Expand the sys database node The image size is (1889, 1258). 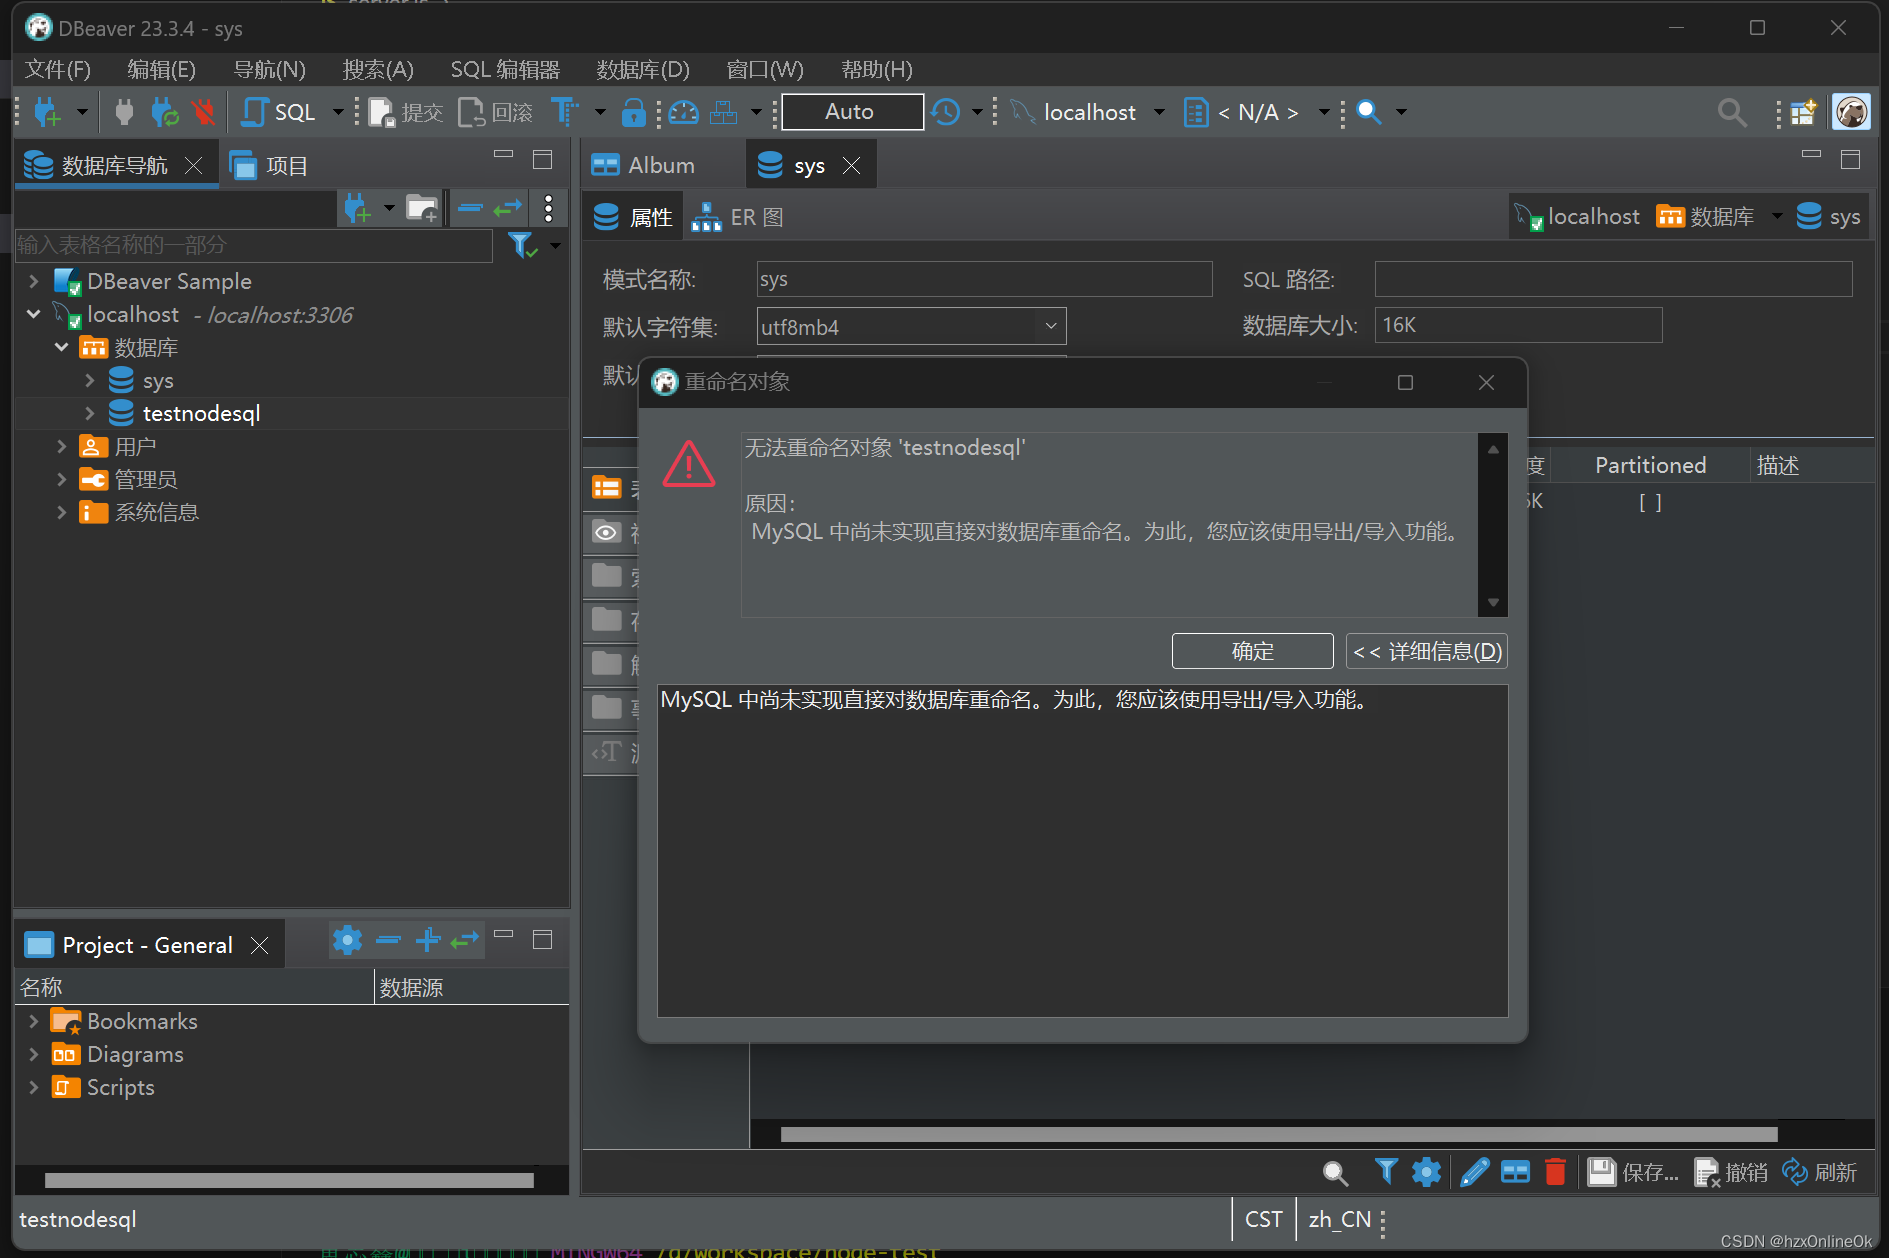pos(89,380)
